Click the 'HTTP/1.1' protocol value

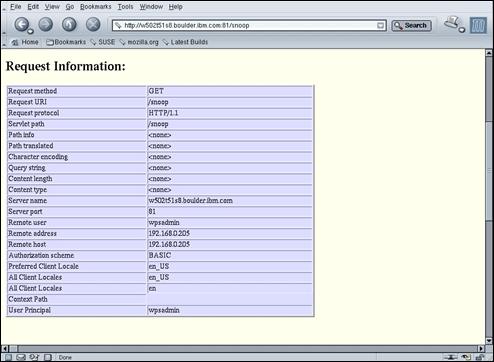[x=163, y=113]
